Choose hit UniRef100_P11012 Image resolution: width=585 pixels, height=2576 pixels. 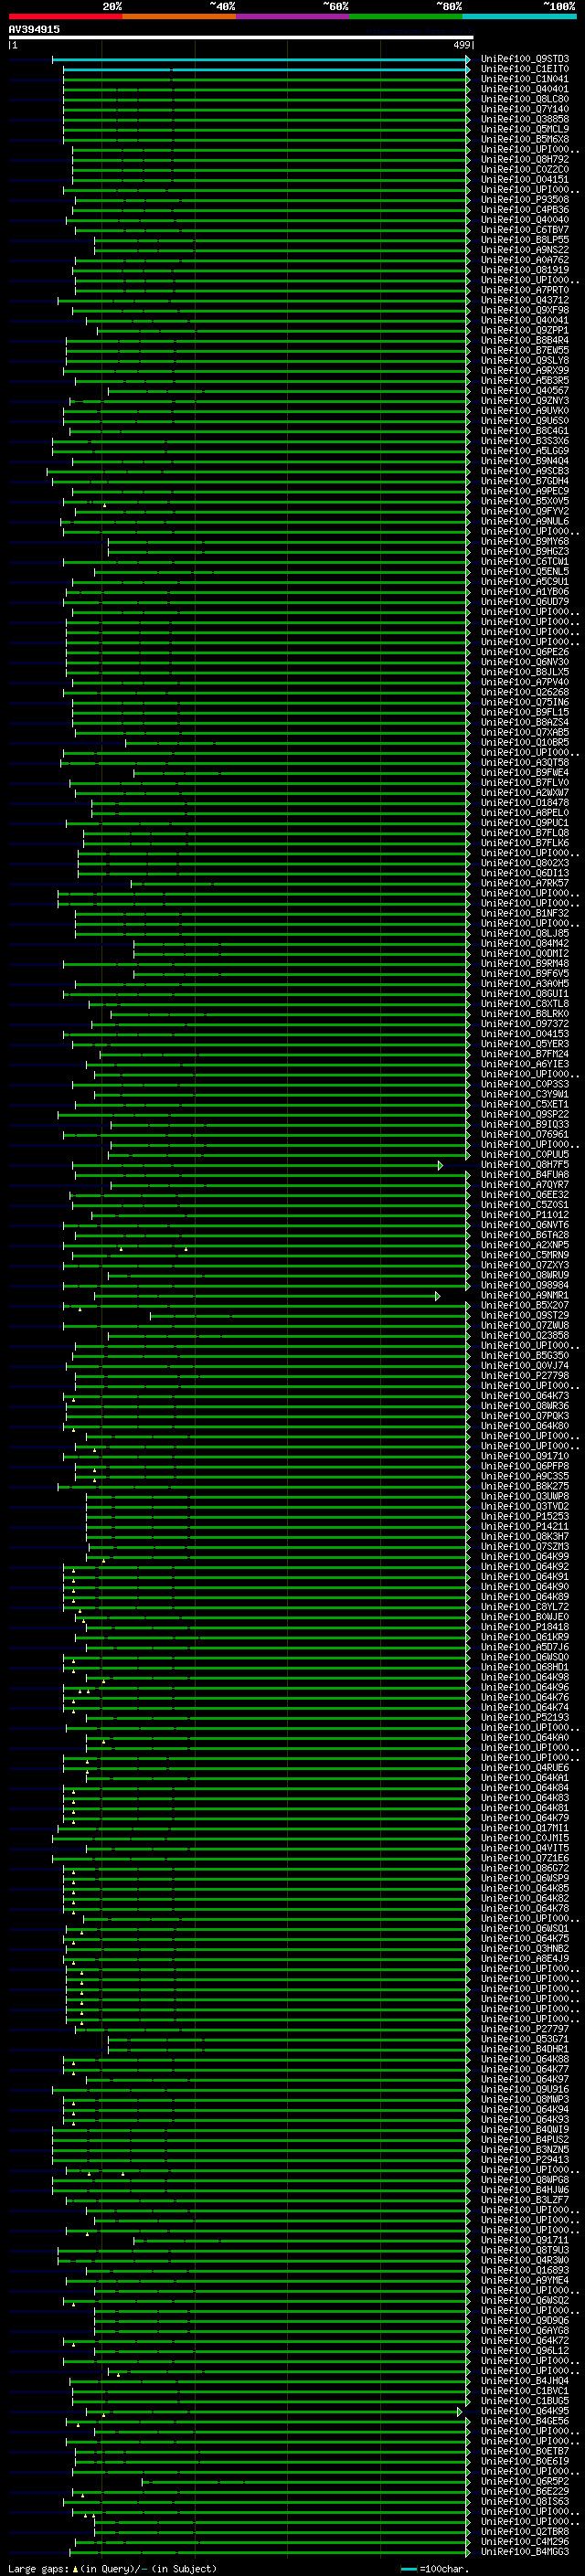pos(524,1215)
